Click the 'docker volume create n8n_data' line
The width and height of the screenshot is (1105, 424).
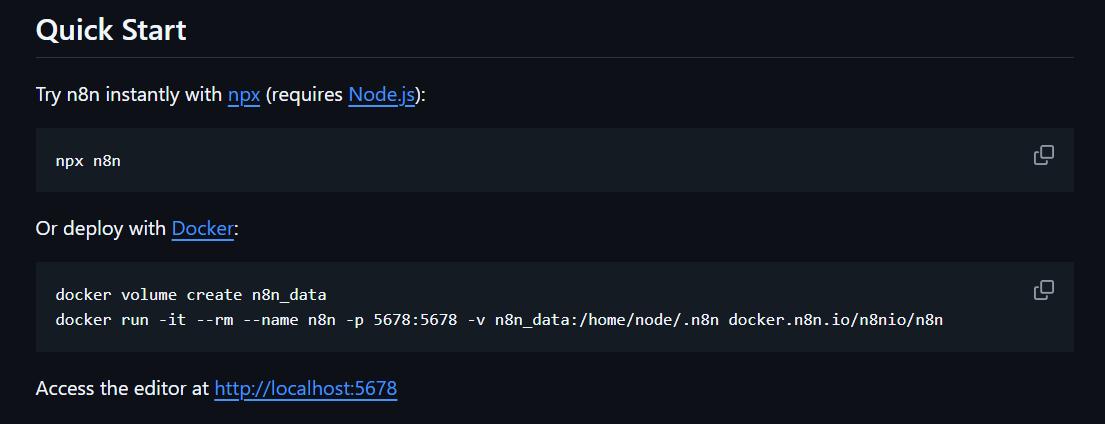pos(191,295)
